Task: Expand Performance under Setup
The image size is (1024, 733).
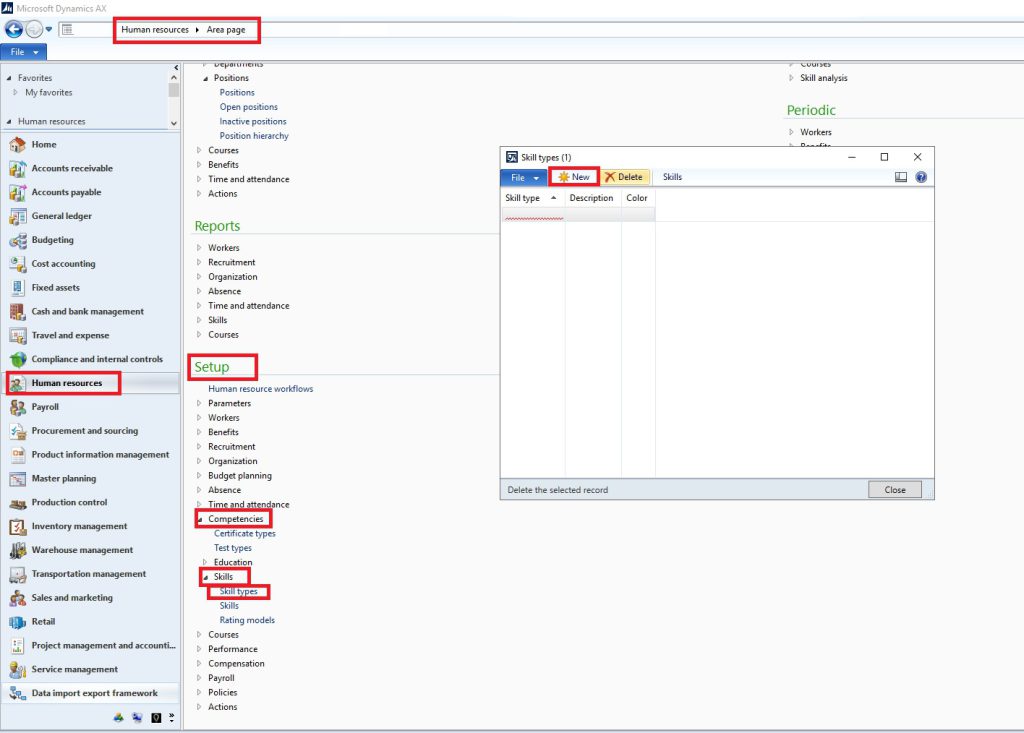Action: pyautogui.click(x=199, y=649)
